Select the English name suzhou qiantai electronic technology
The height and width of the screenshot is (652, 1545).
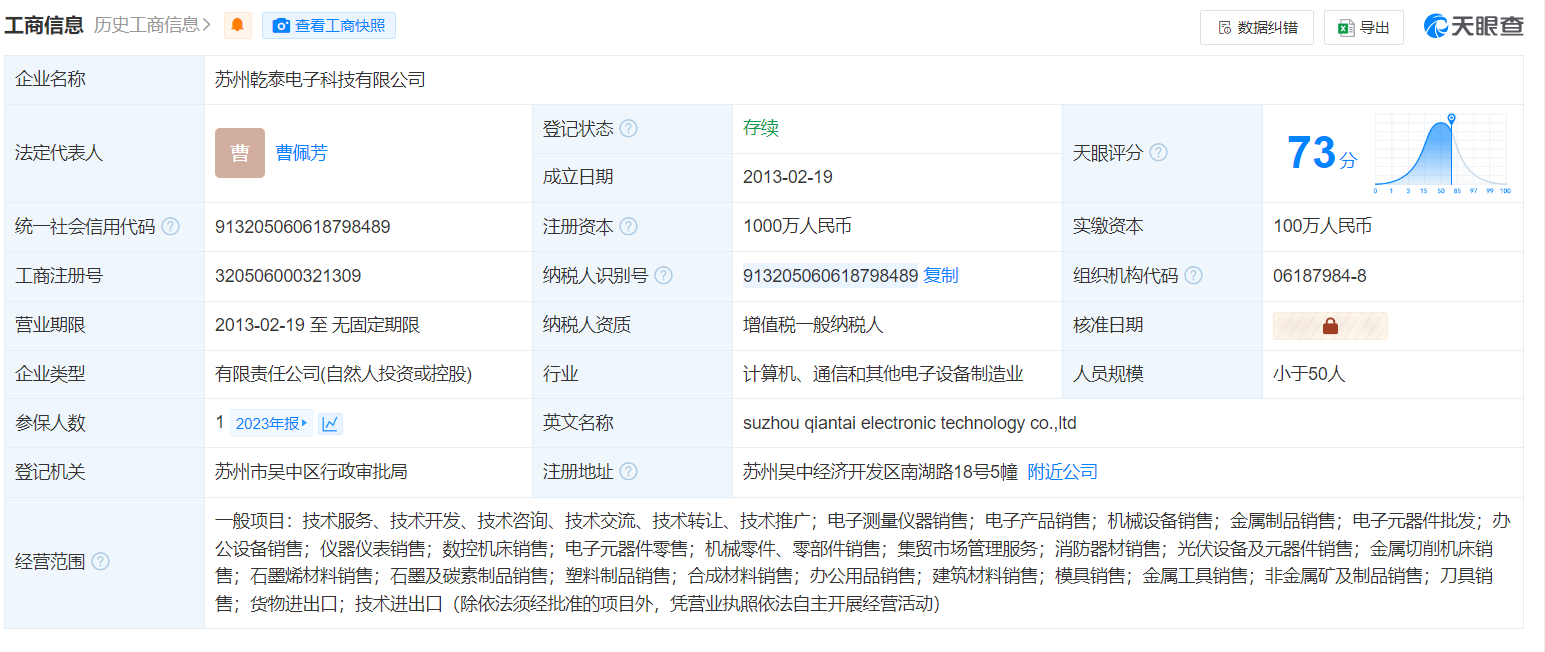coord(910,423)
